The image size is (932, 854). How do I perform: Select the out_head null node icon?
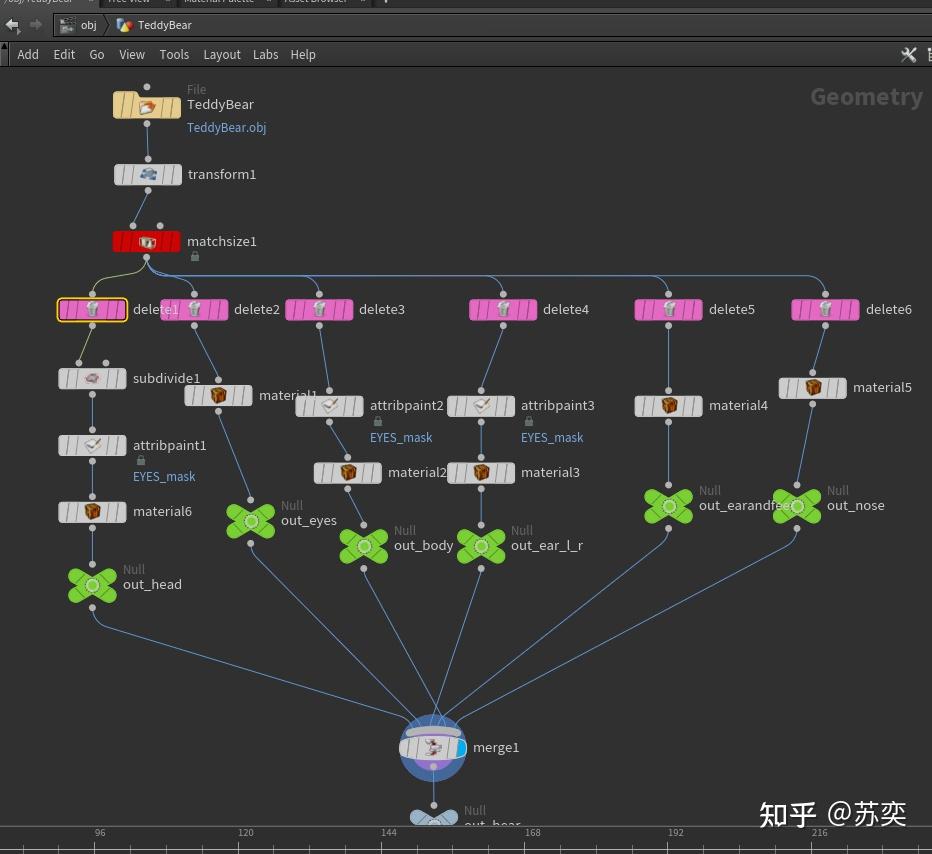pyautogui.click(x=92, y=584)
